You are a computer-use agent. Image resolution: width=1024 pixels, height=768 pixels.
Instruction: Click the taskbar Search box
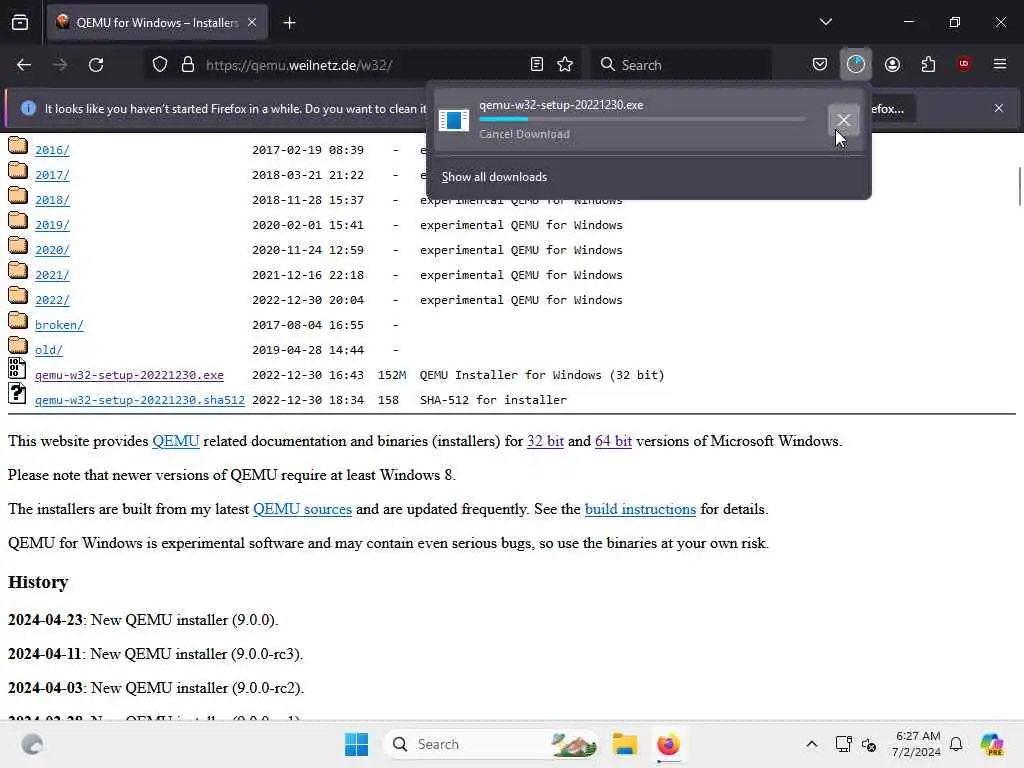(491, 744)
